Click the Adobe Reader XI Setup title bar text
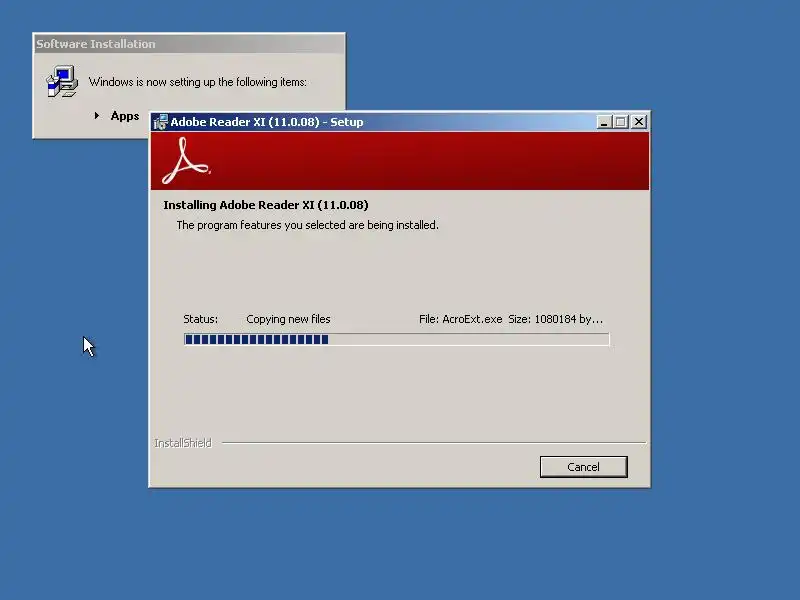This screenshot has width=800, height=600. tap(267, 122)
